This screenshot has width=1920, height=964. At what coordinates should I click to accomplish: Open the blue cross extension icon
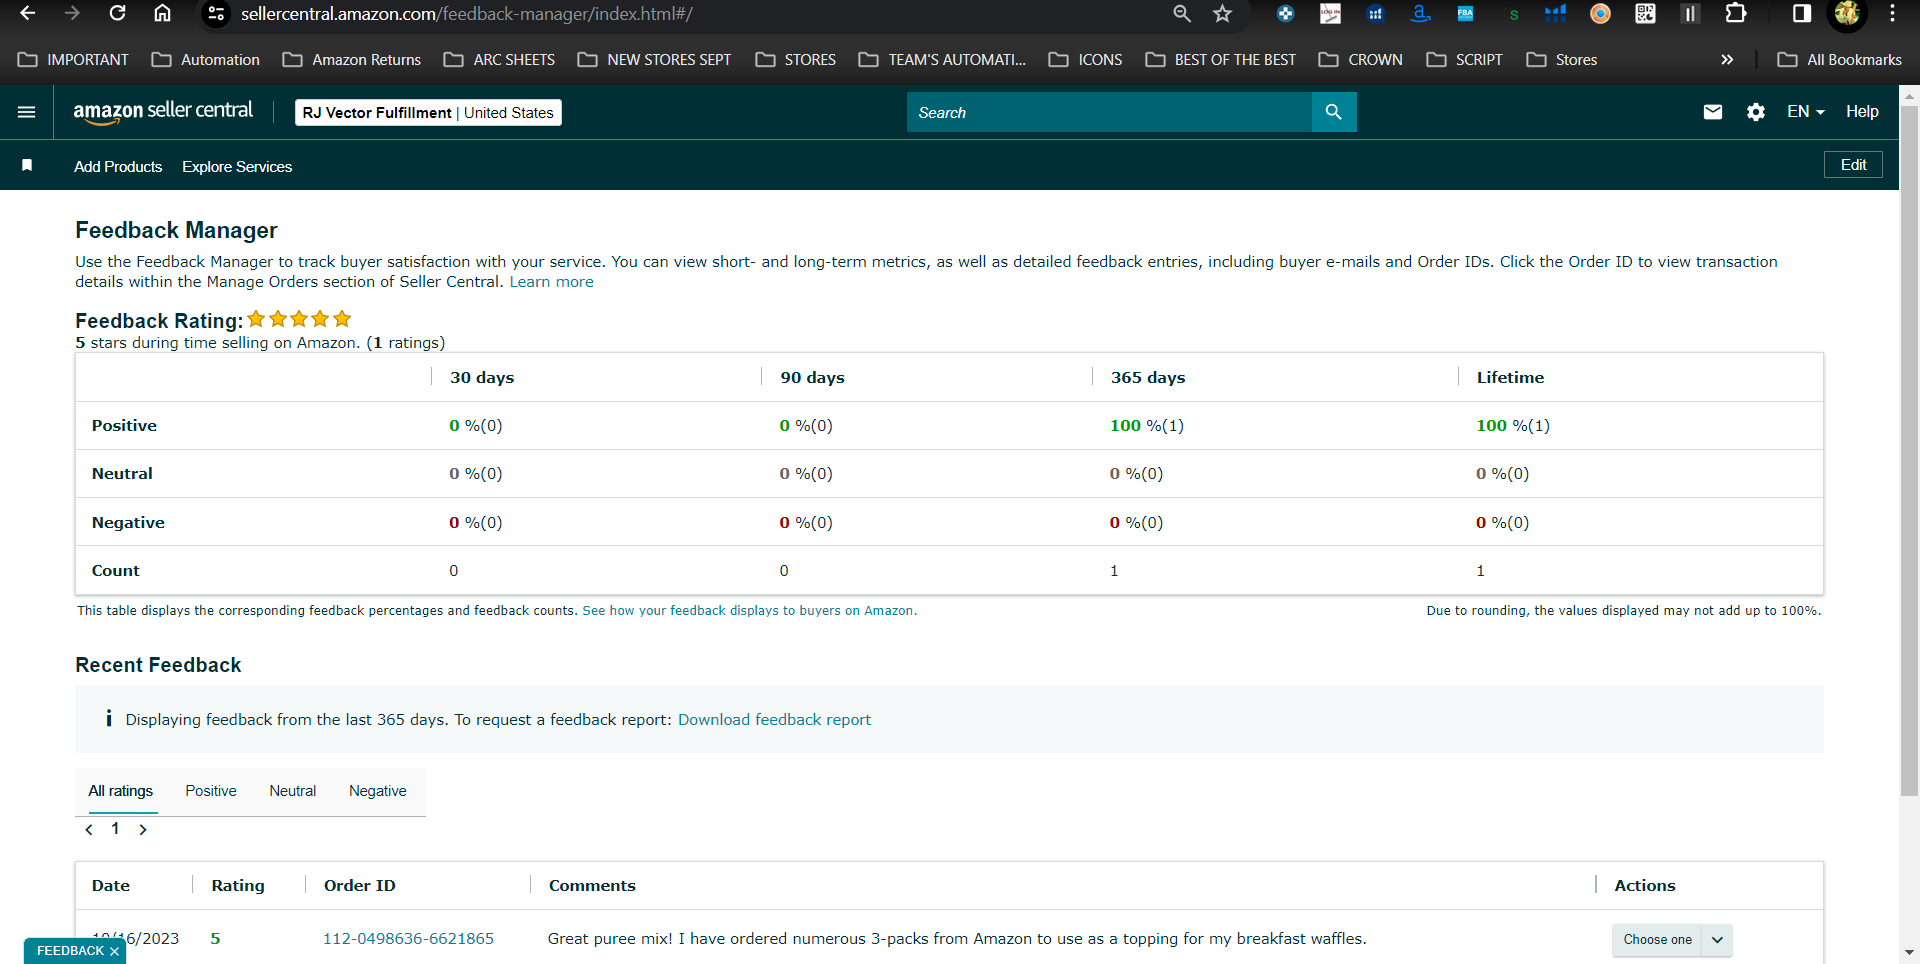tap(1285, 13)
